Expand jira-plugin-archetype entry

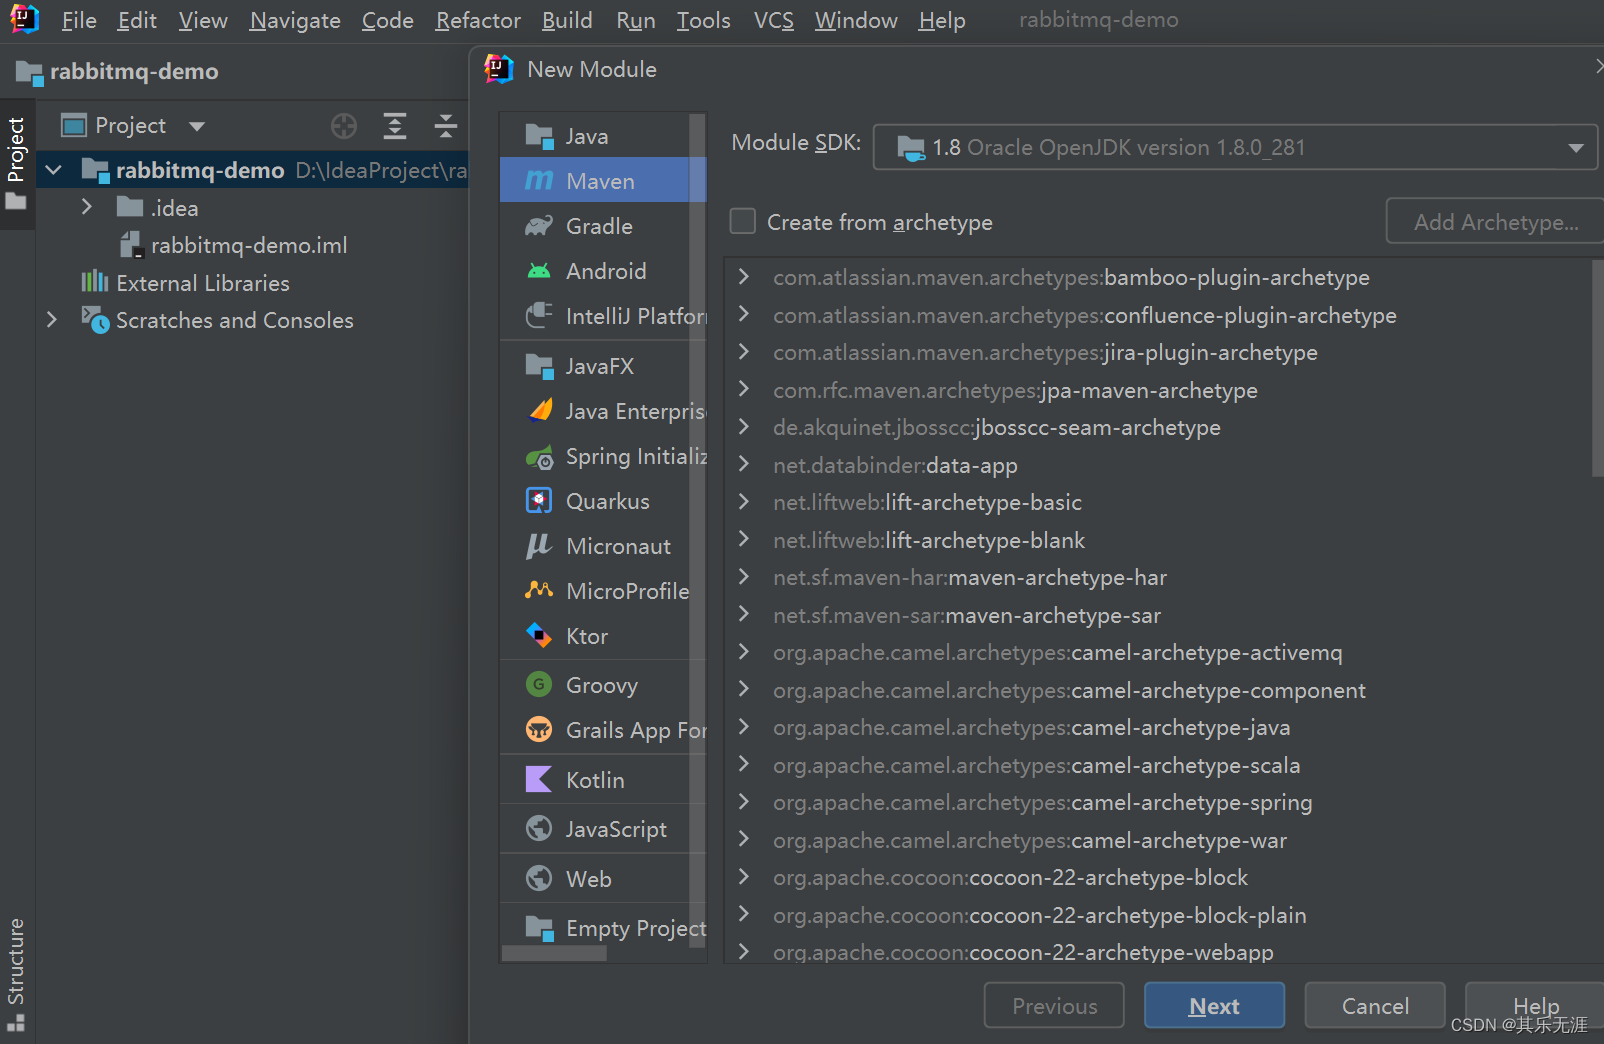point(744,352)
